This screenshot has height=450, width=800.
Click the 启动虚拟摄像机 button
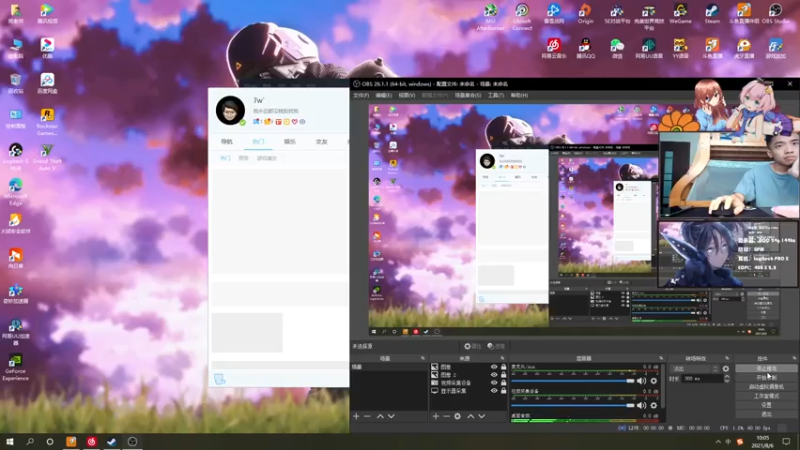click(766, 387)
